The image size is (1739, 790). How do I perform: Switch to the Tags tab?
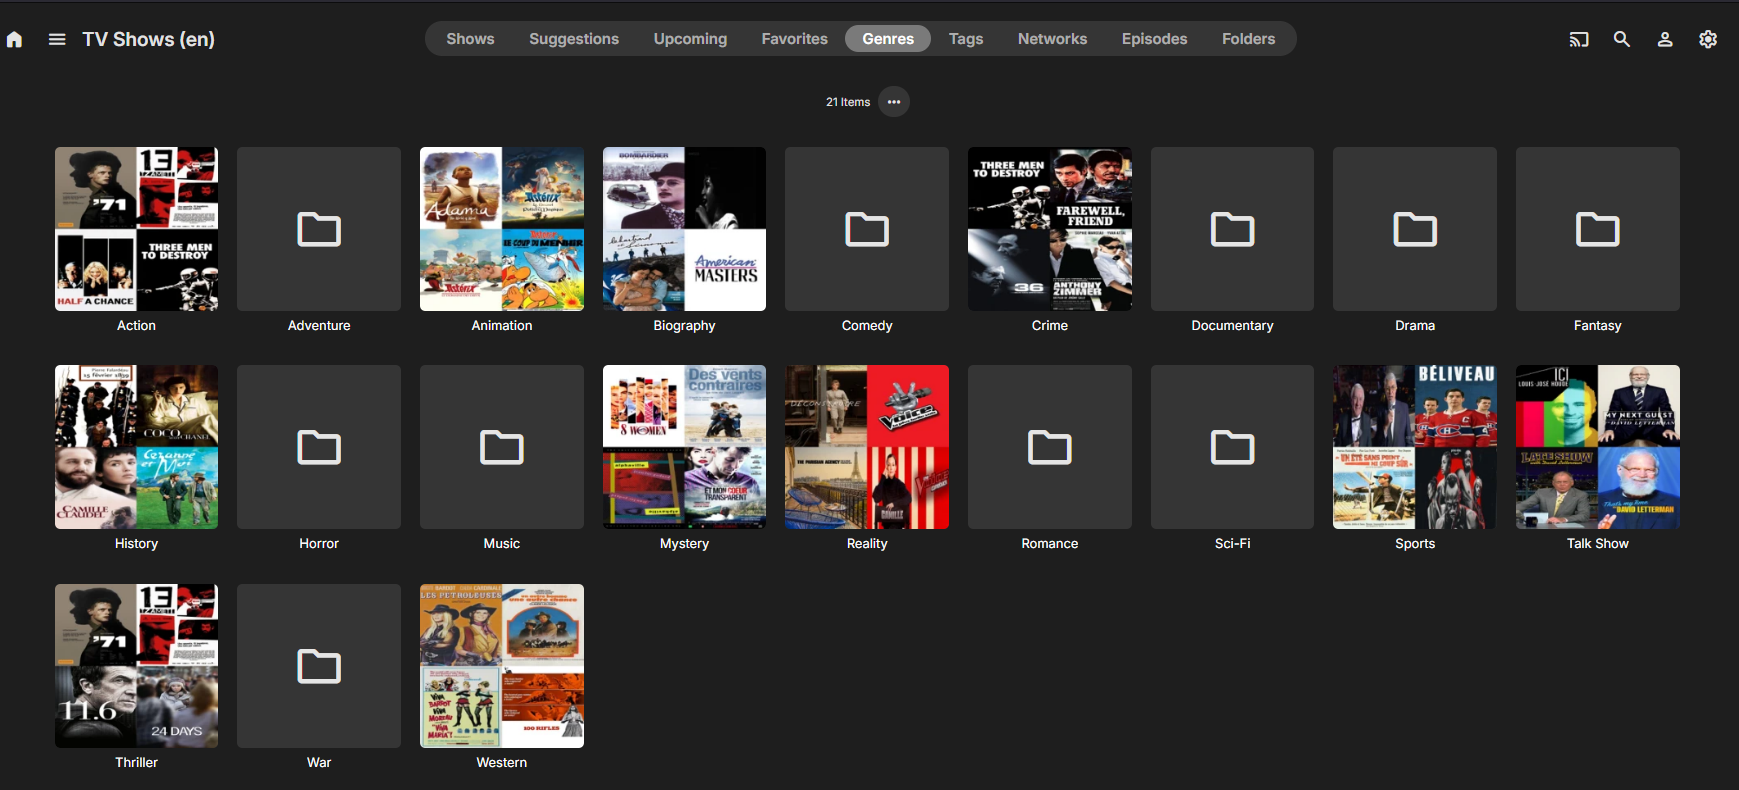click(966, 39)
